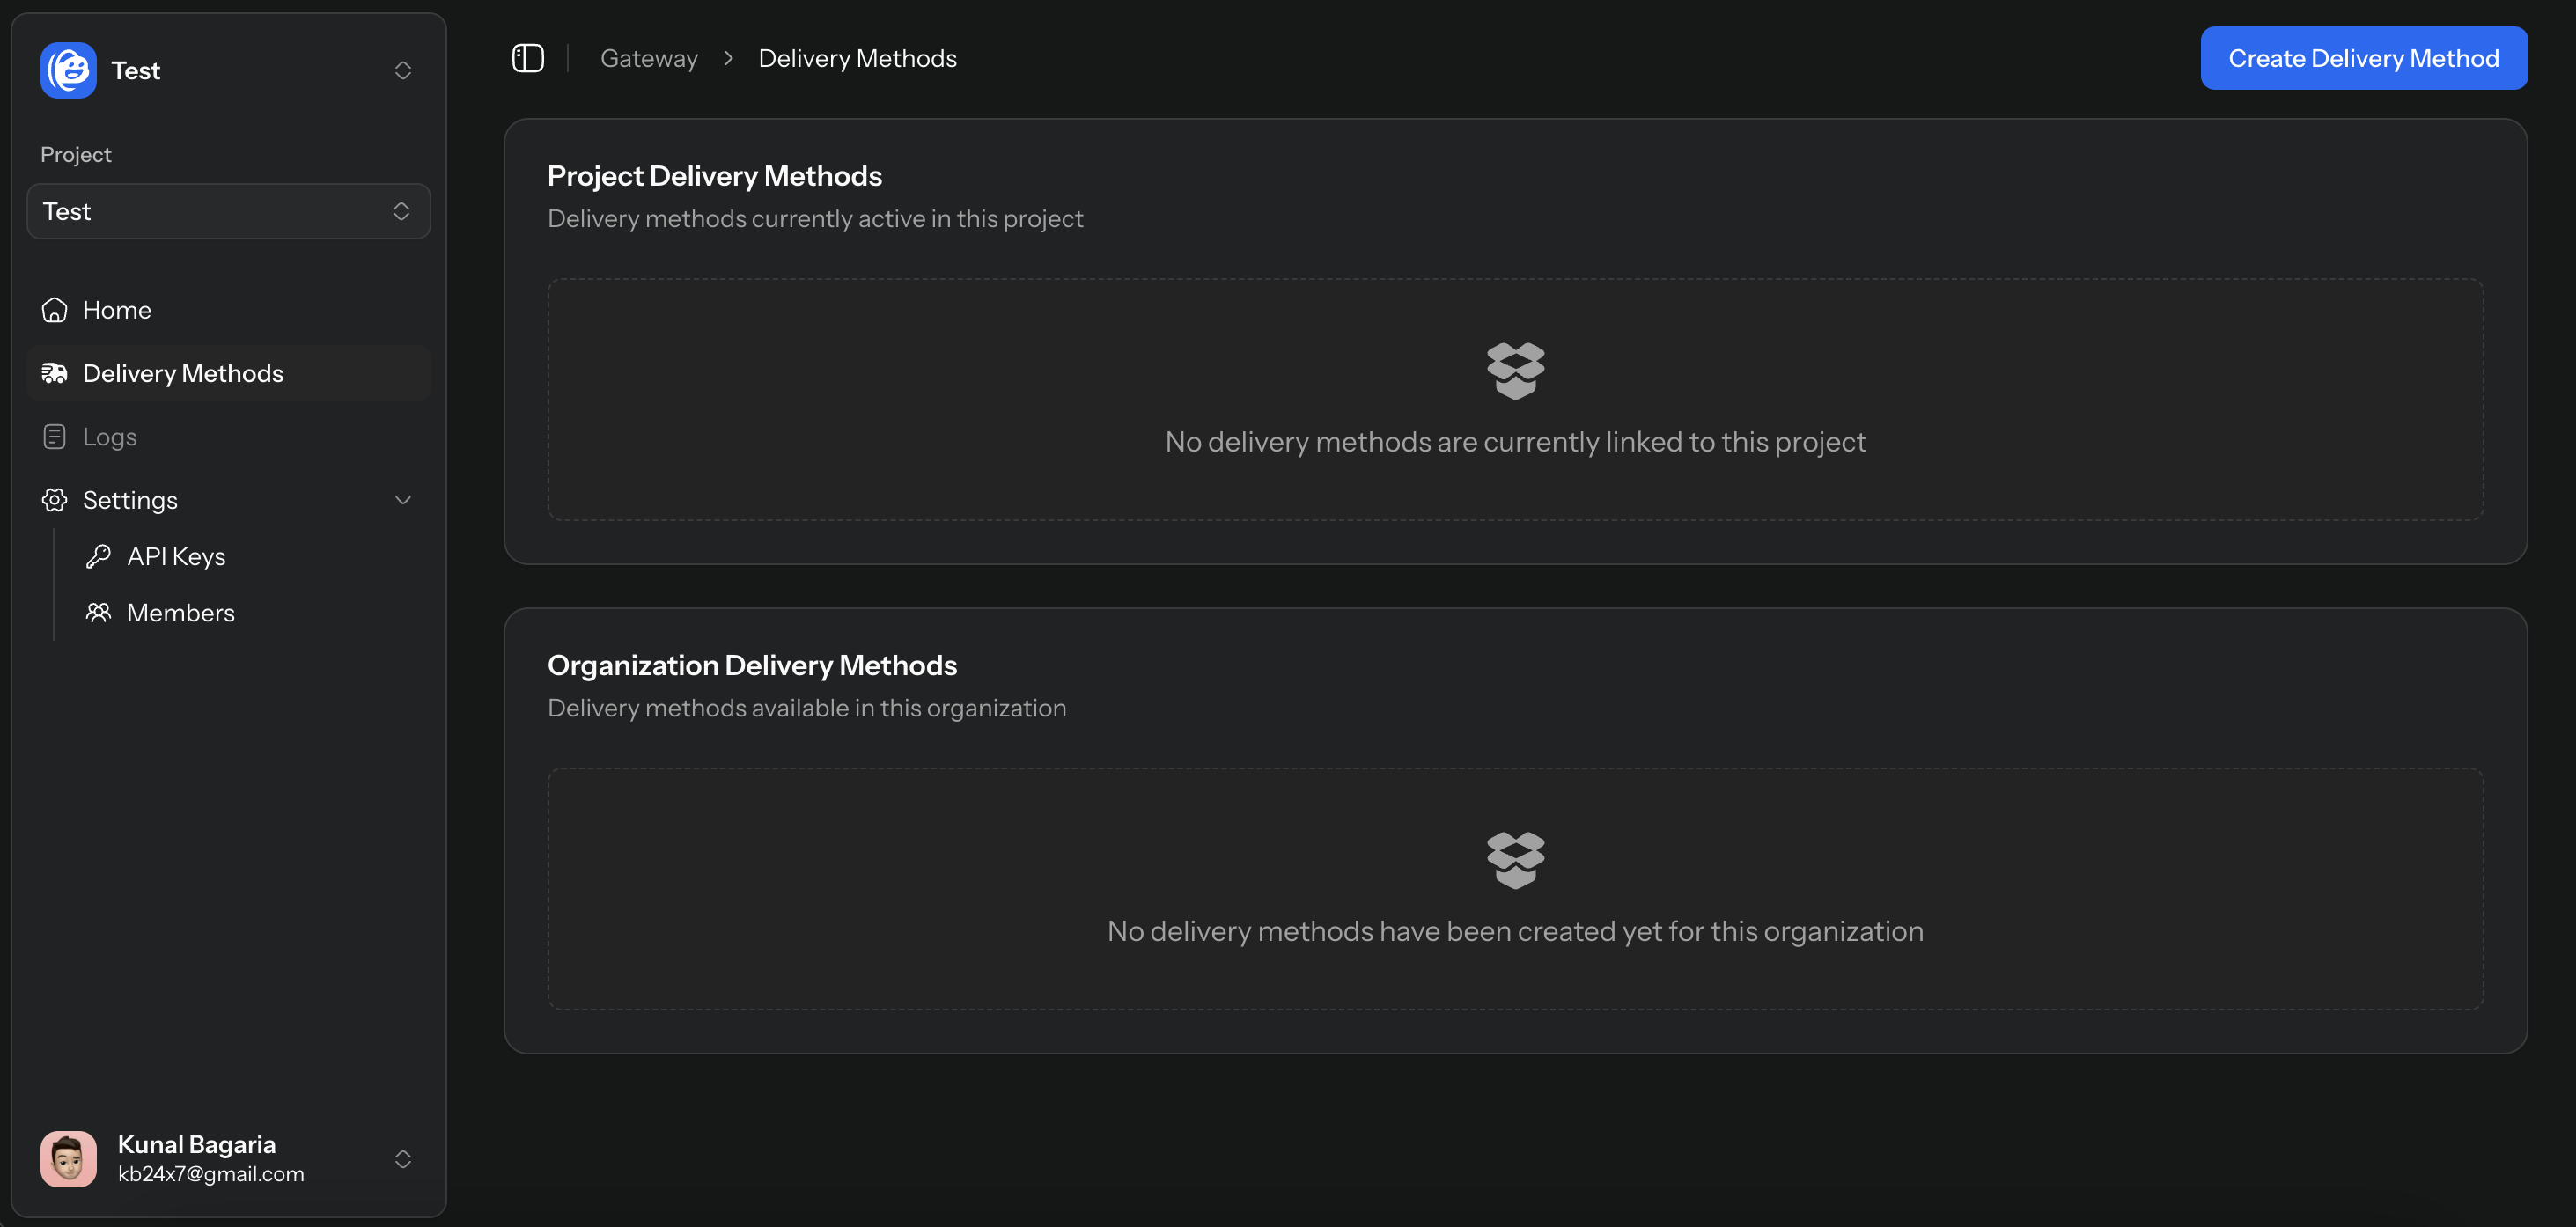The image size is (2576, 1227).
Task: Click Create Delivery Method button
Action: pos(2363,58)
